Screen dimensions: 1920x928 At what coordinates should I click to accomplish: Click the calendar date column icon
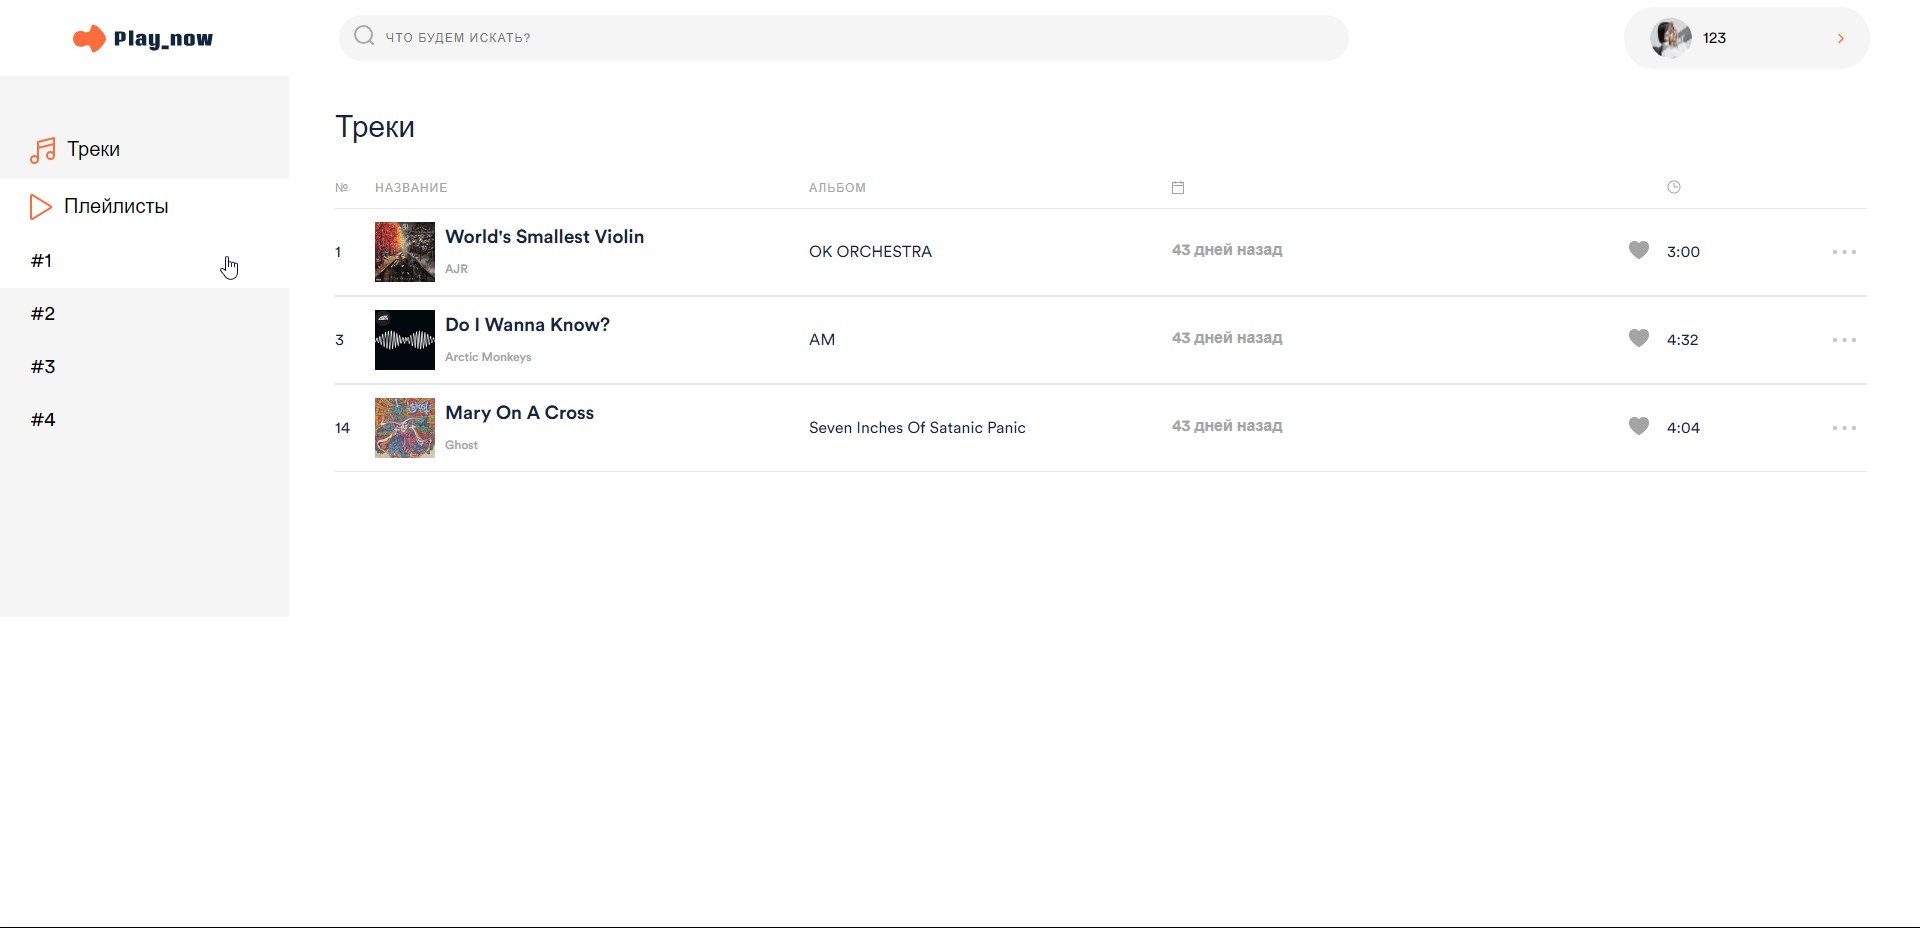1178,188
